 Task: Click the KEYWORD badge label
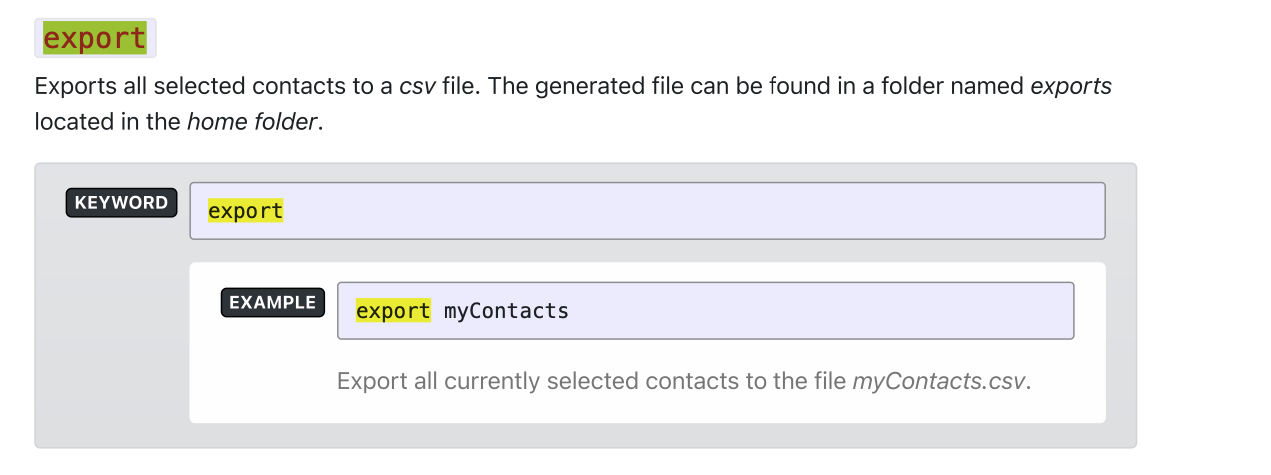(122, 203)
